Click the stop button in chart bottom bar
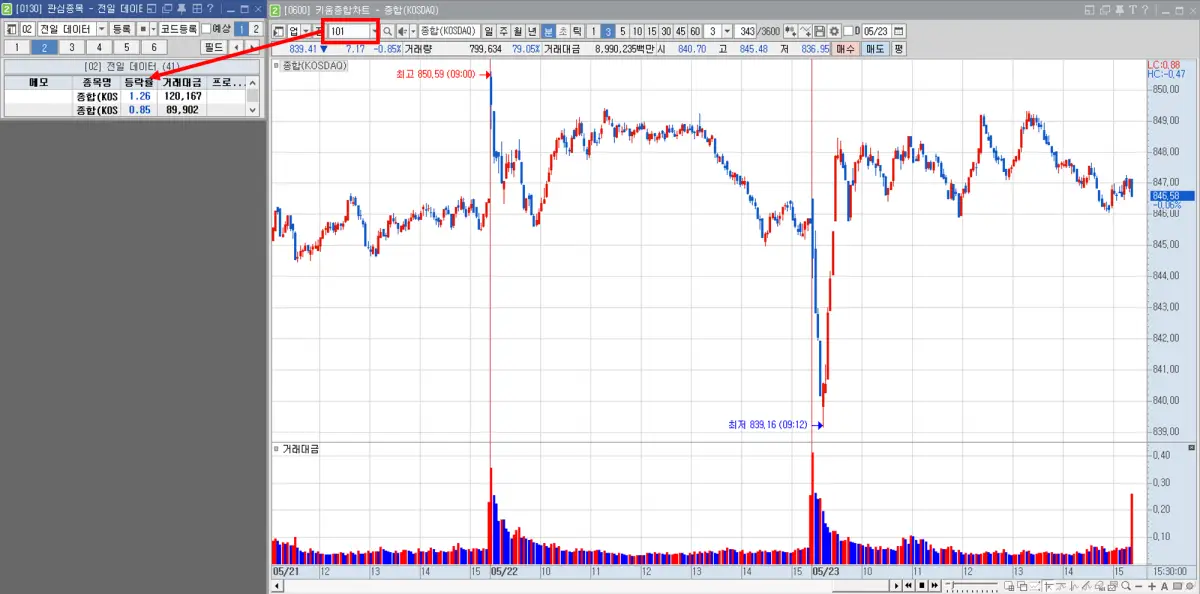This screenshot has width=1200, height=594. [x=921, y=586]
